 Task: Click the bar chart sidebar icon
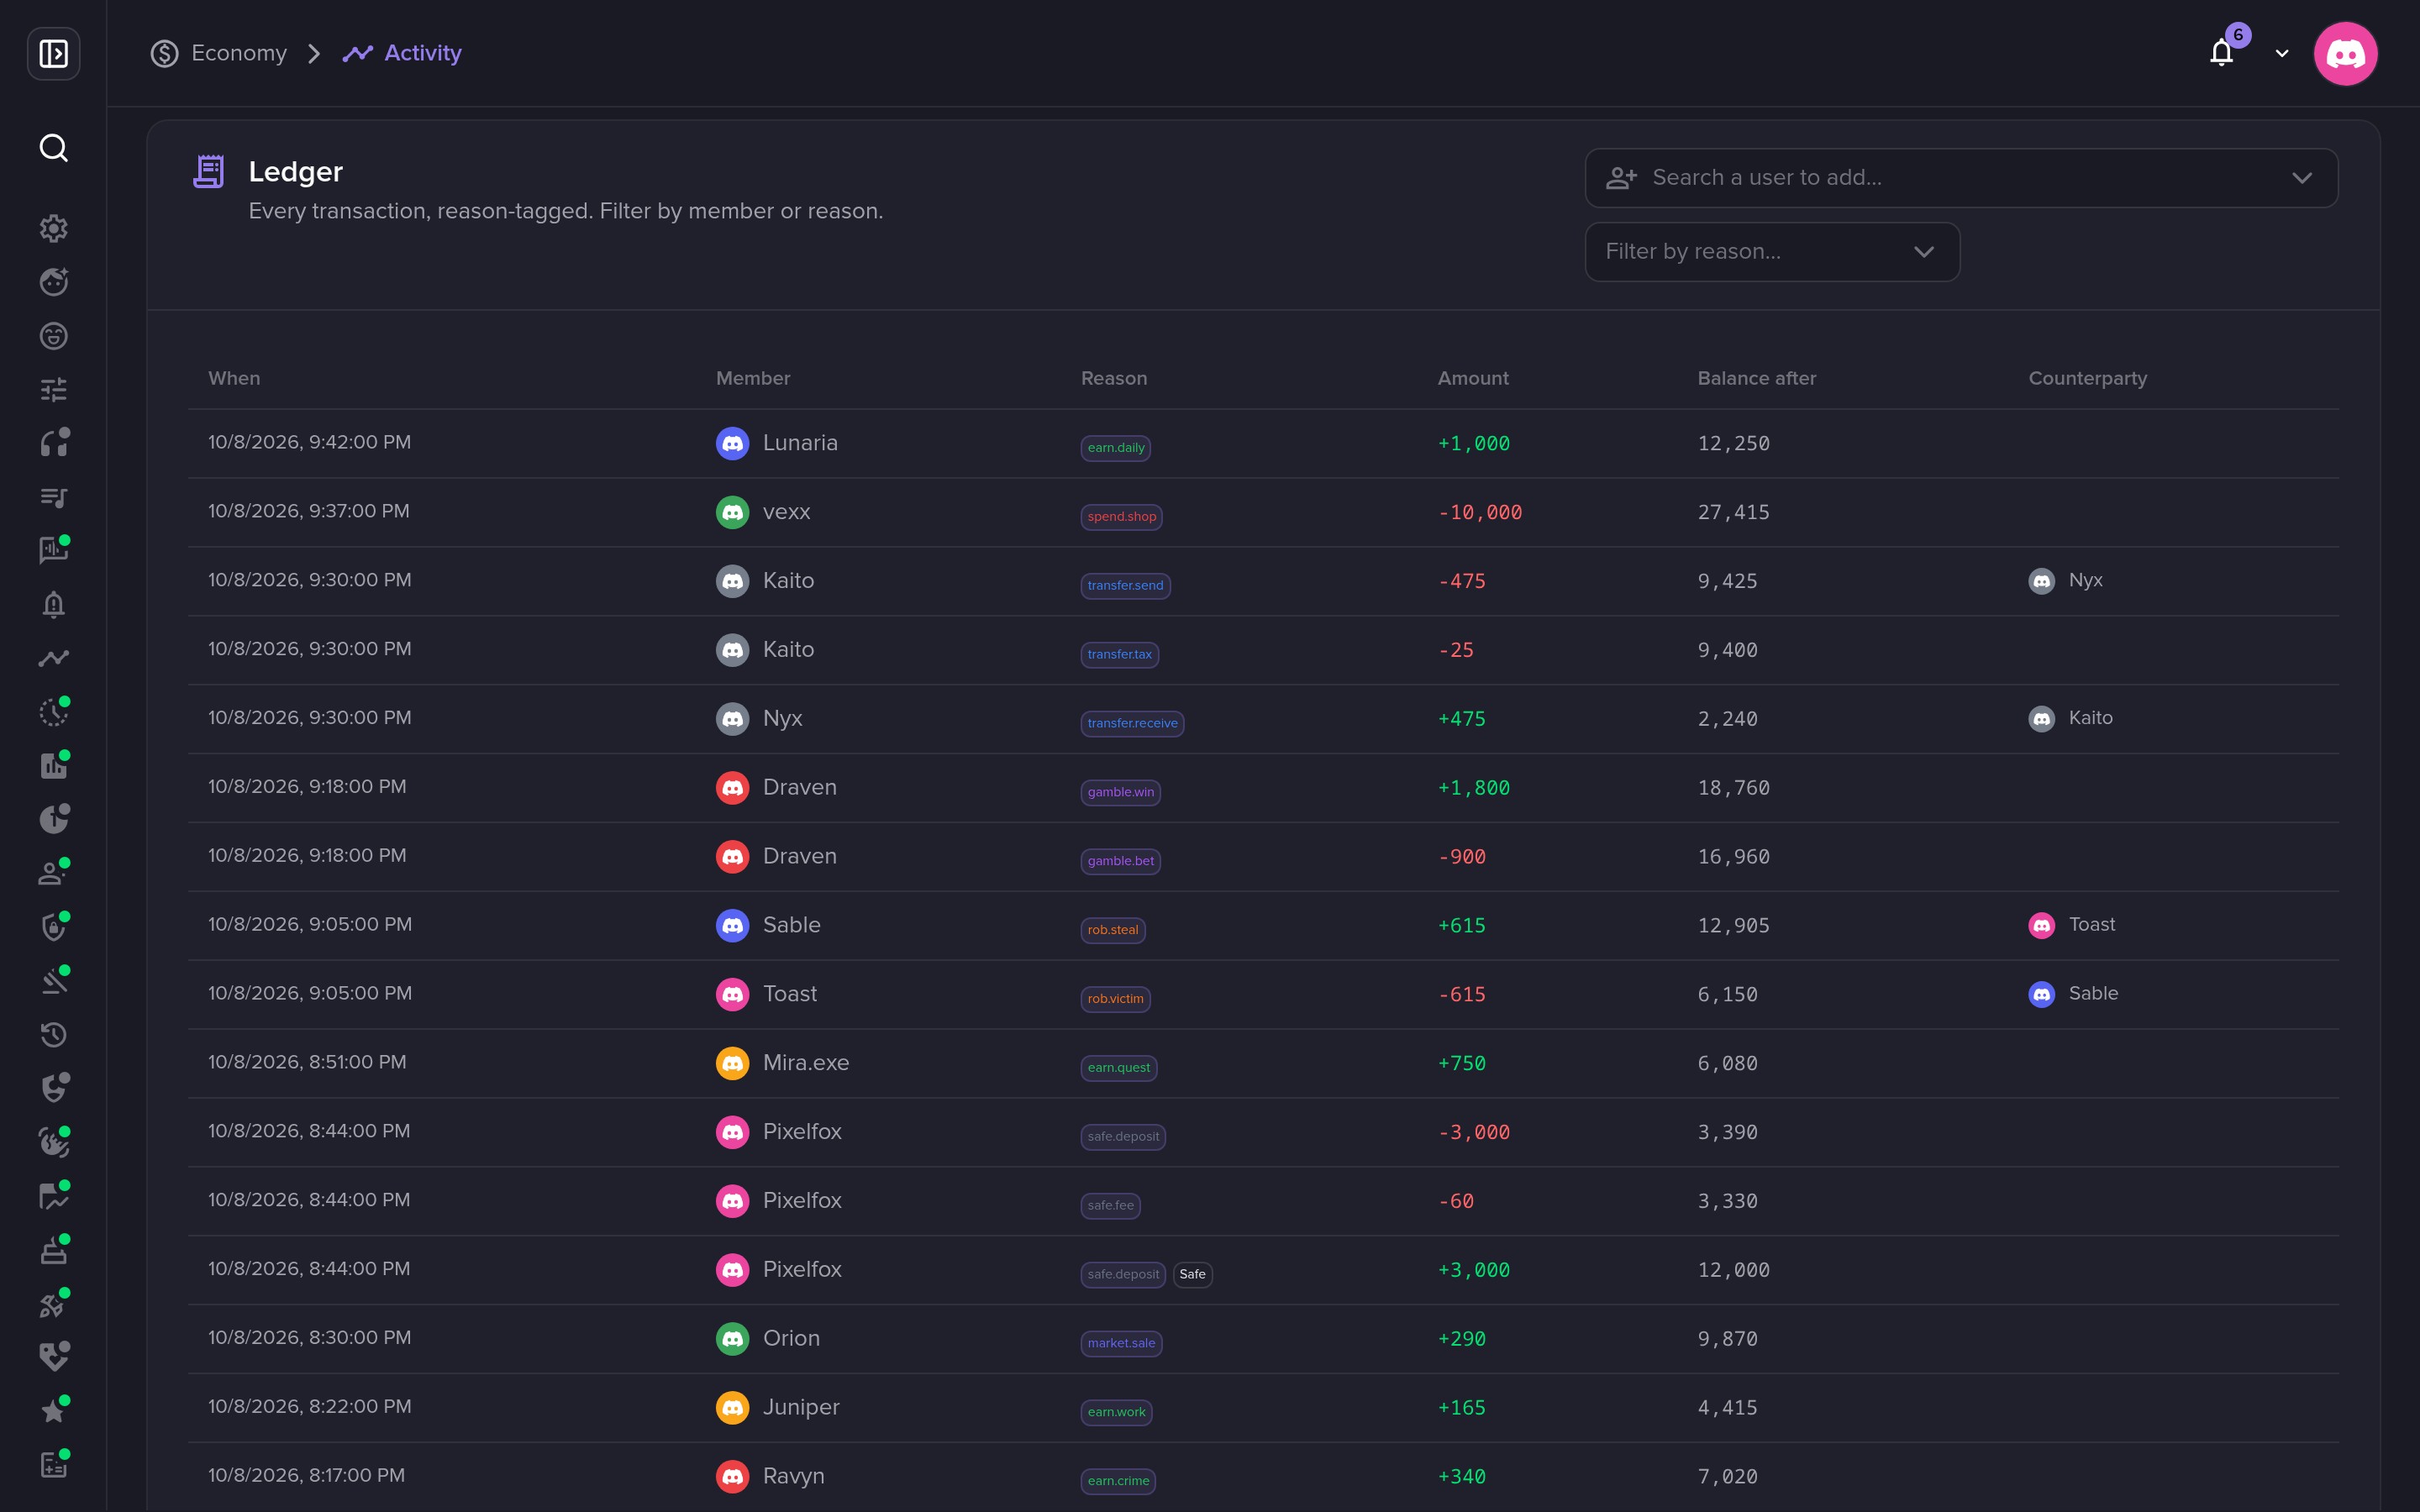click(x=53, y=766)
